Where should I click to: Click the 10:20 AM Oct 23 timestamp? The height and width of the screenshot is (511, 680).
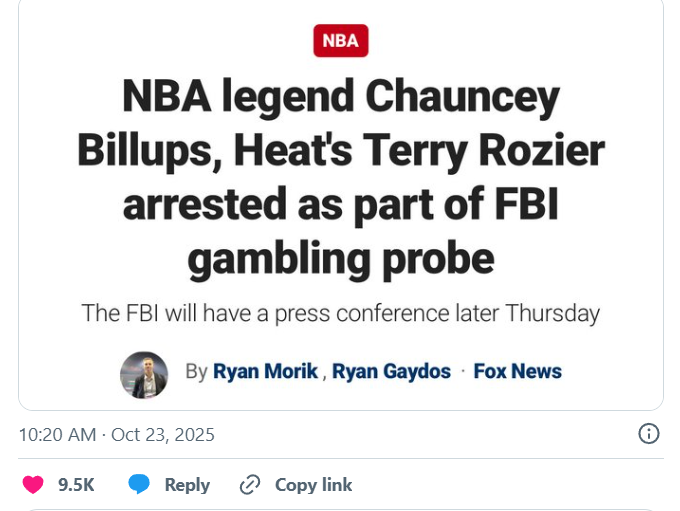[117, 435]
